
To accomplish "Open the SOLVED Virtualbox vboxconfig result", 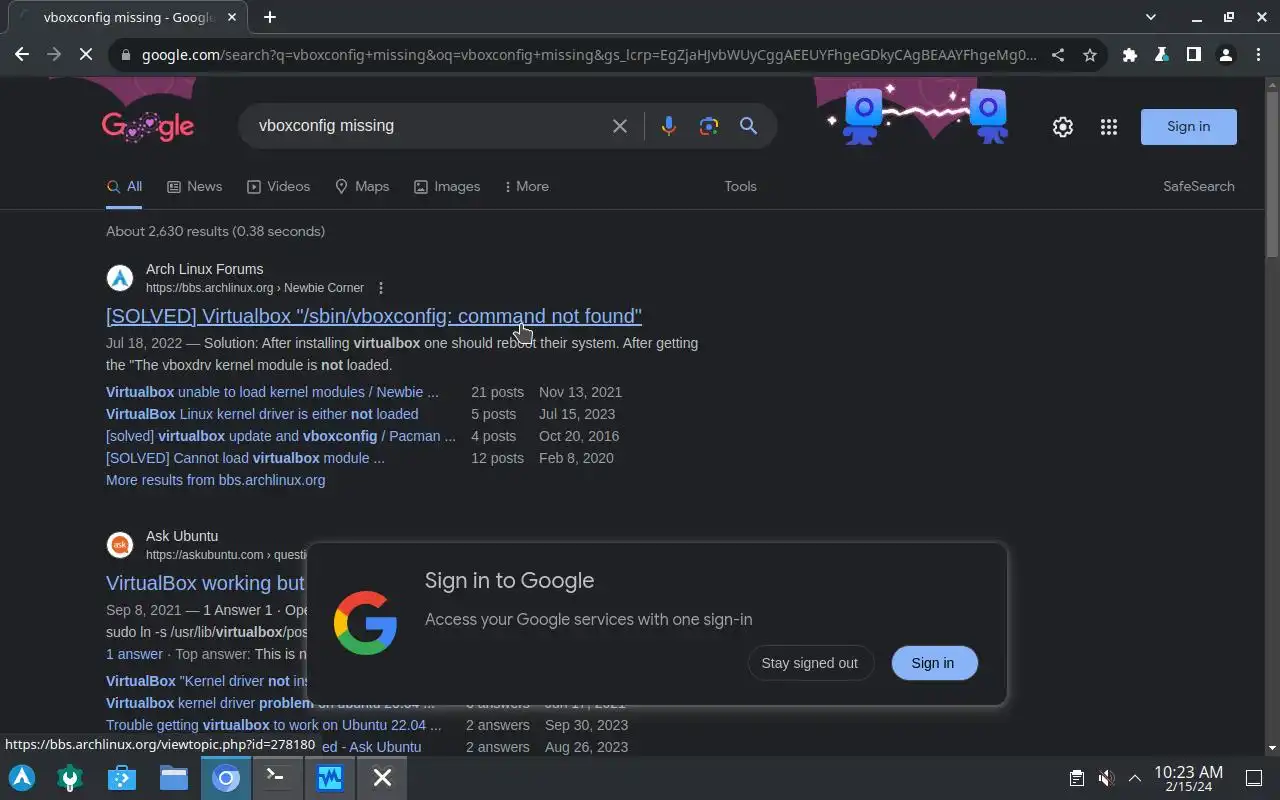I will [x=374, y=316].
